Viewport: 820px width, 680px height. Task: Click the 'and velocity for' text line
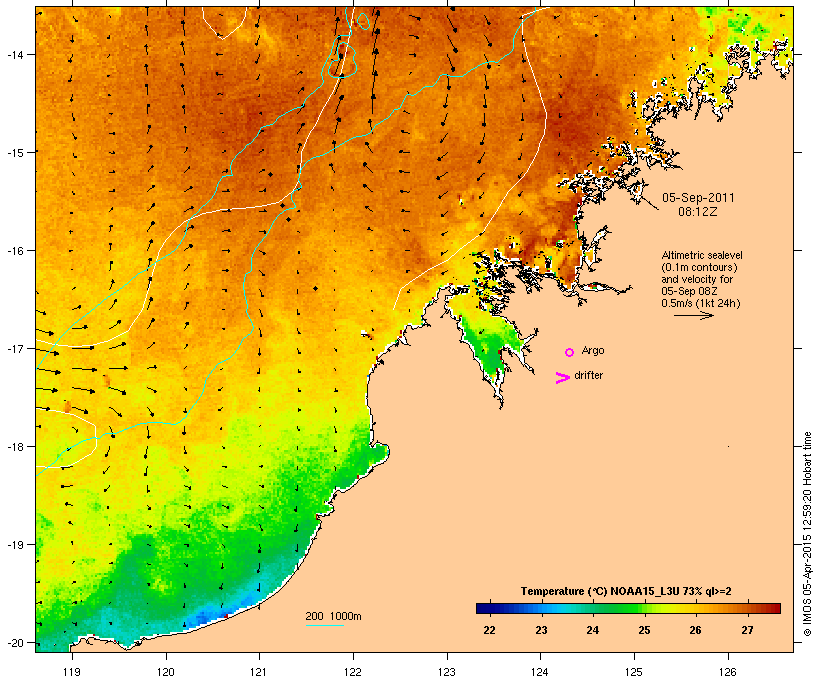[697, 279]
